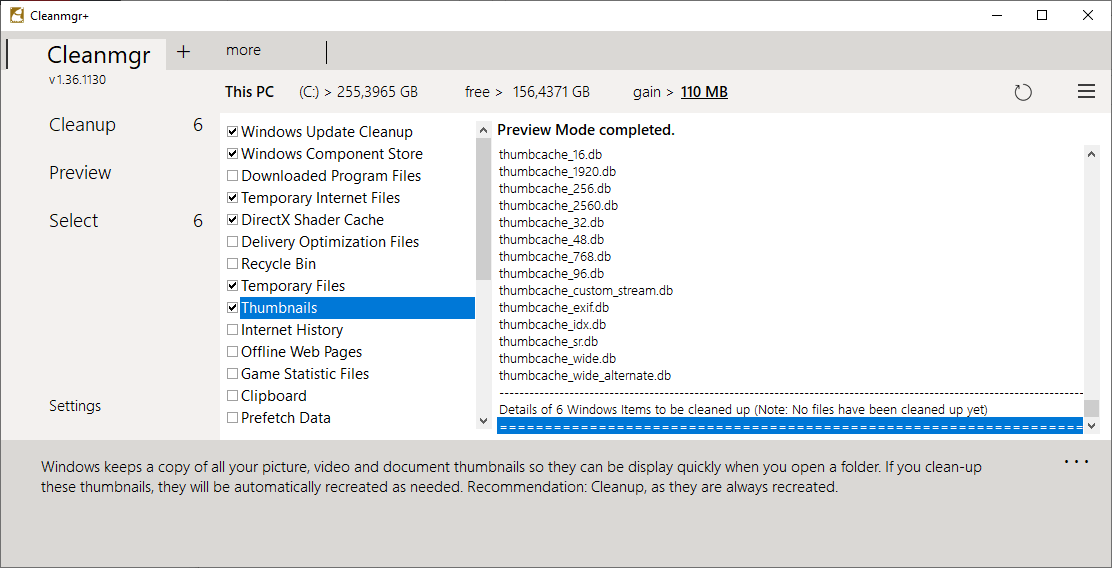Viewport: 1112px width, 568px height.
Task: Click the preview log scroll down arrow
Action: pos(1091,425)
